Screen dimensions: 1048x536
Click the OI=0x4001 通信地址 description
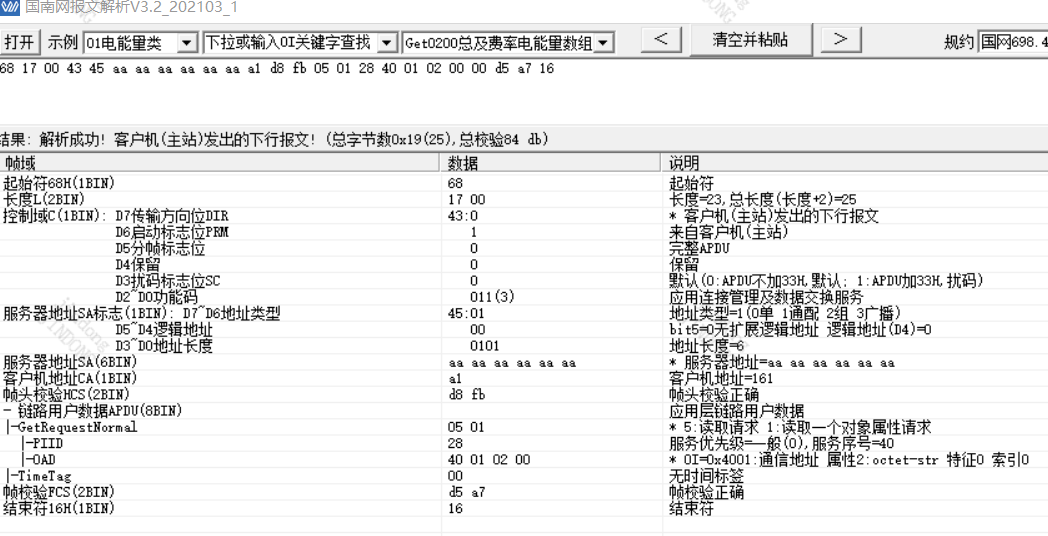coord(848,459)
